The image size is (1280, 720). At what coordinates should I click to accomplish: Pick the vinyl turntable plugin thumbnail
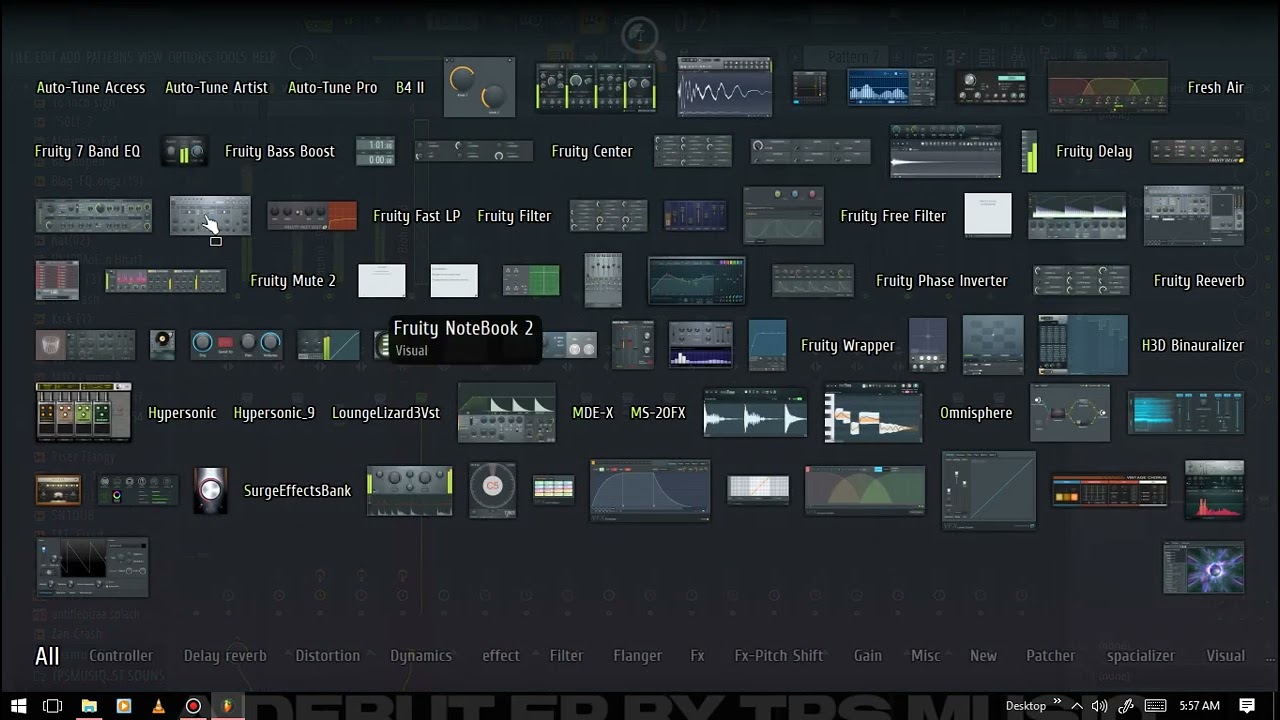tap(162, 345)
